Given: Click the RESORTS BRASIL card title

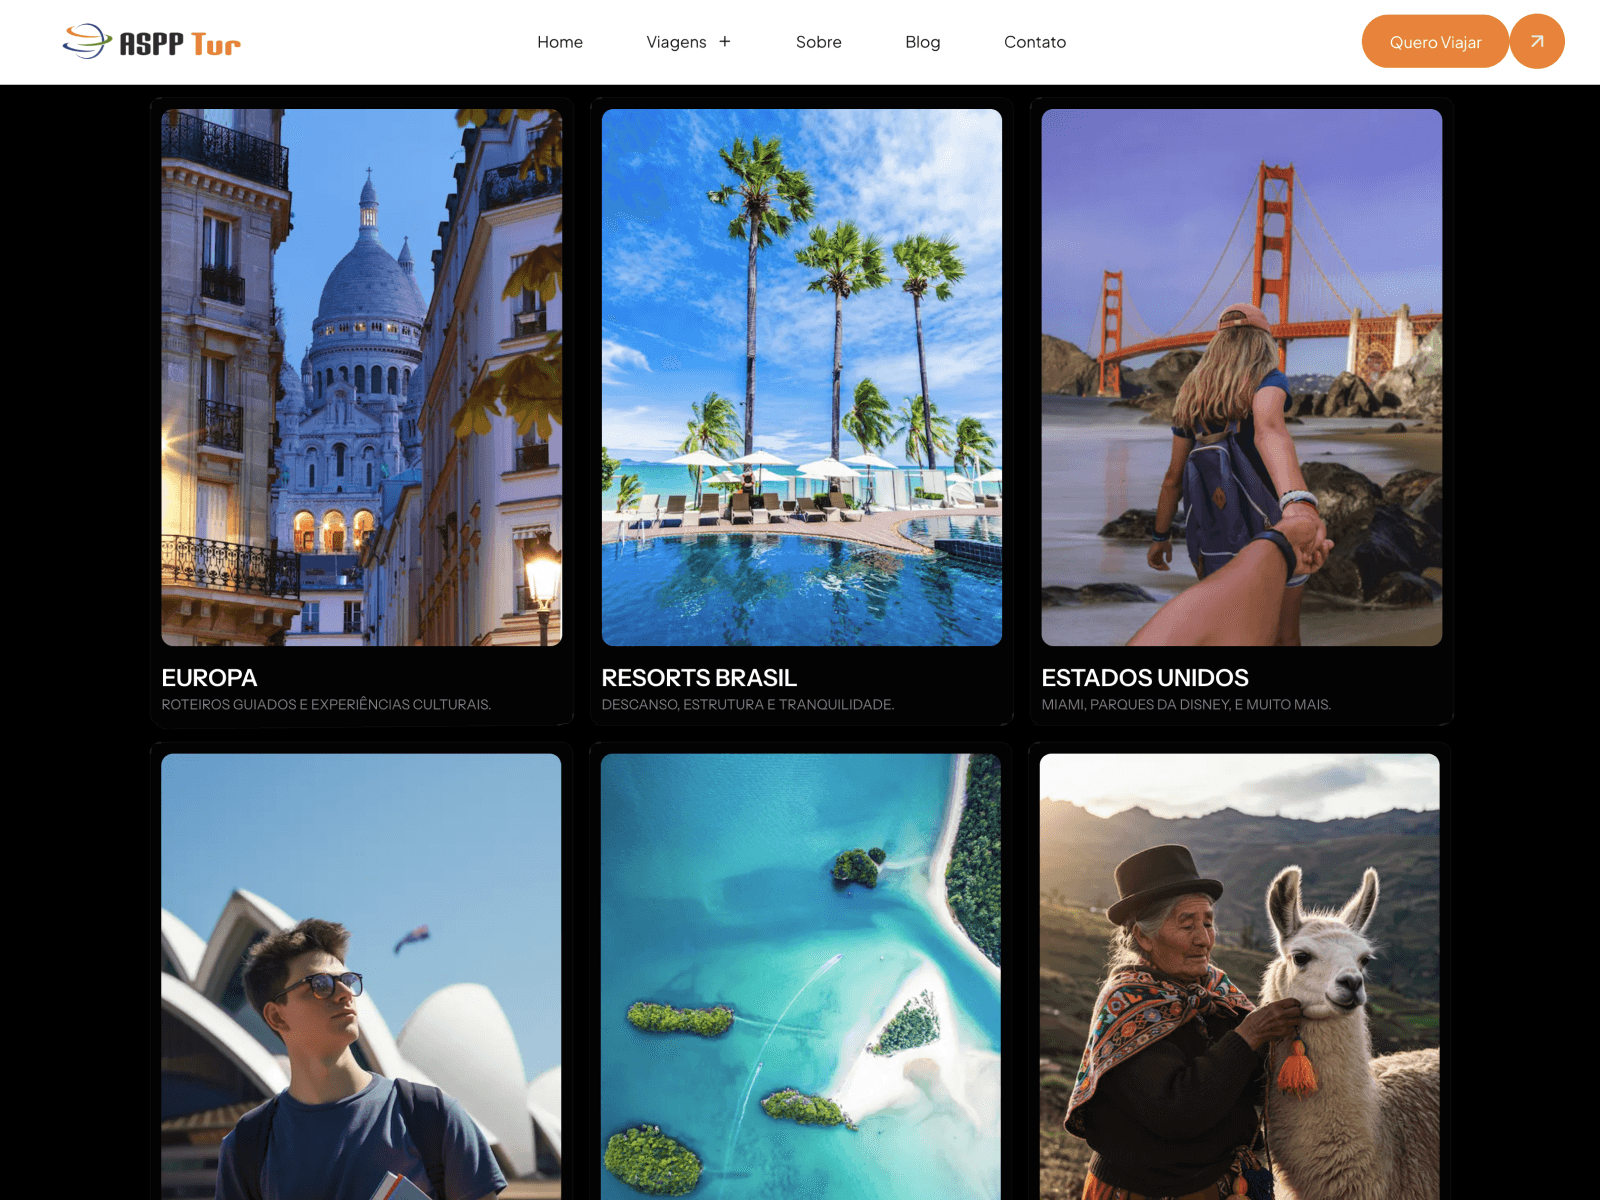Looking at the screenshot, I should (699, 678).
